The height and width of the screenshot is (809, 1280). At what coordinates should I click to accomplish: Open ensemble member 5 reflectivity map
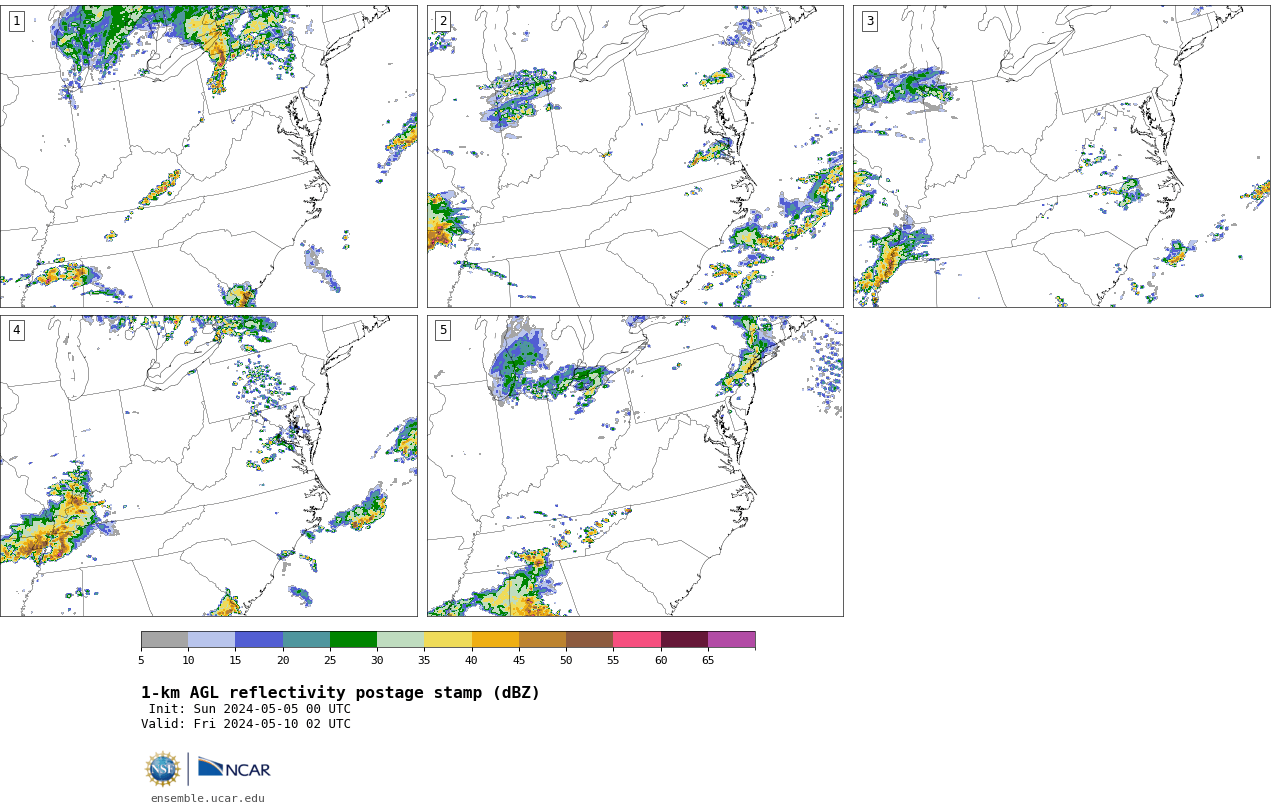(635, 466)
